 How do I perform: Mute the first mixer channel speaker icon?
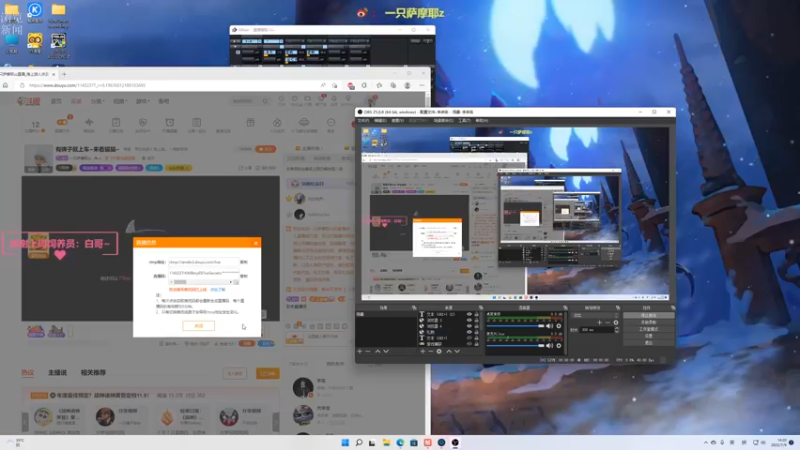pyautogui.click(x=549, y=326)
